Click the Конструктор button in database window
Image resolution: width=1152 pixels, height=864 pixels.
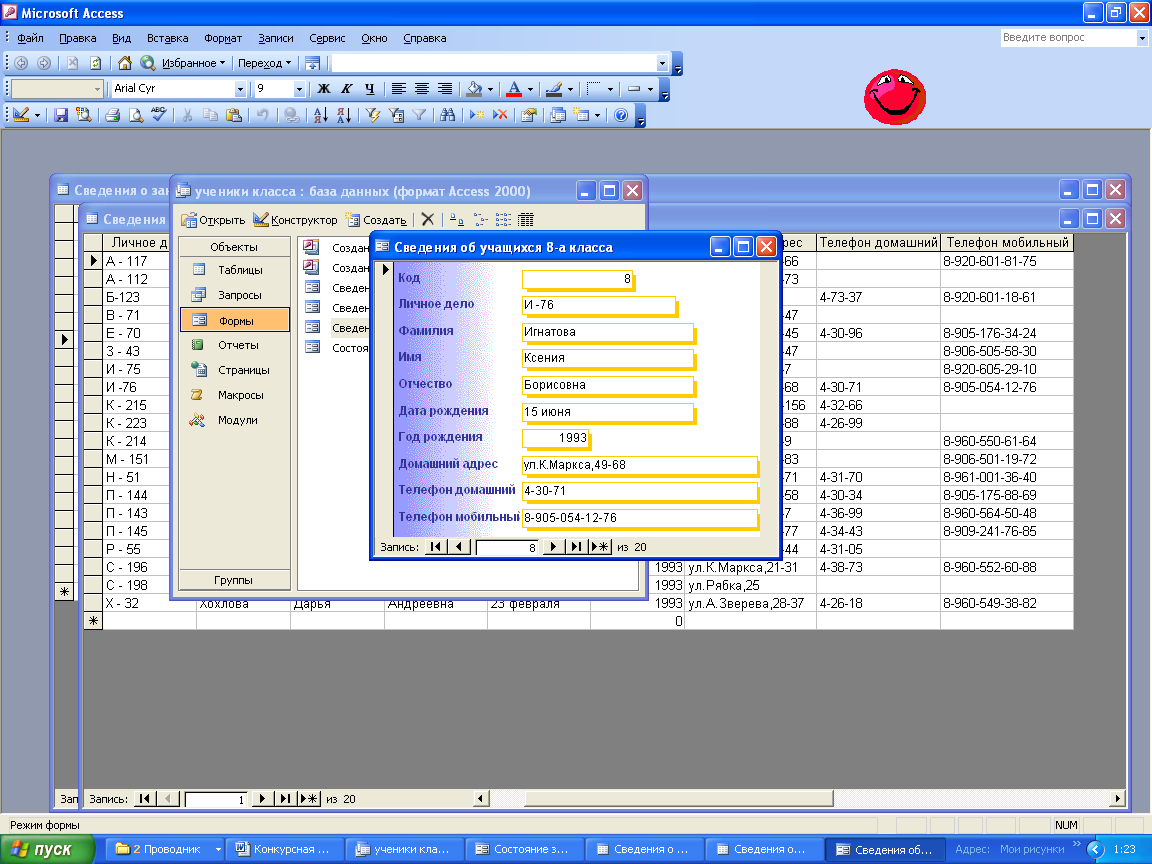click(296, 220)
